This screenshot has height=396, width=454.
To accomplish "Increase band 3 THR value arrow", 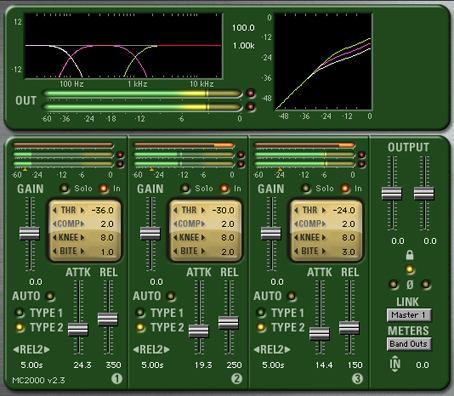I will coord(323,210).
